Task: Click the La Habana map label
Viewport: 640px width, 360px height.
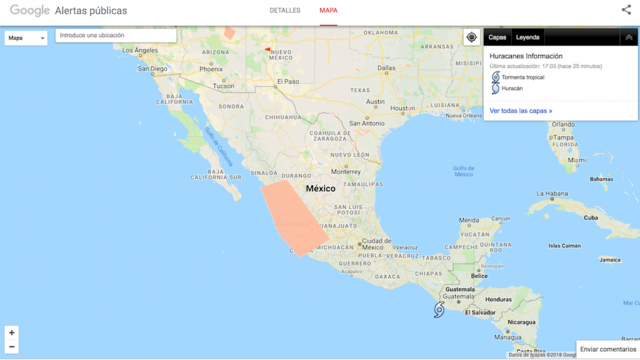Action: pyautogui.click(x=552, y=193)
